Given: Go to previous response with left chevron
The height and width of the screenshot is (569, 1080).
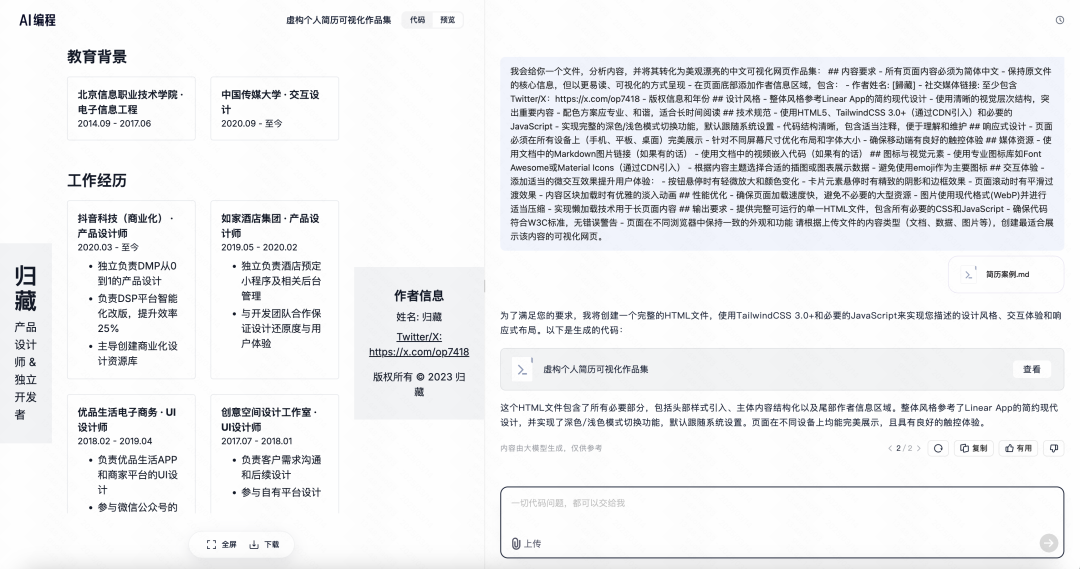Looking at the screenshot, I should (890, 448).
